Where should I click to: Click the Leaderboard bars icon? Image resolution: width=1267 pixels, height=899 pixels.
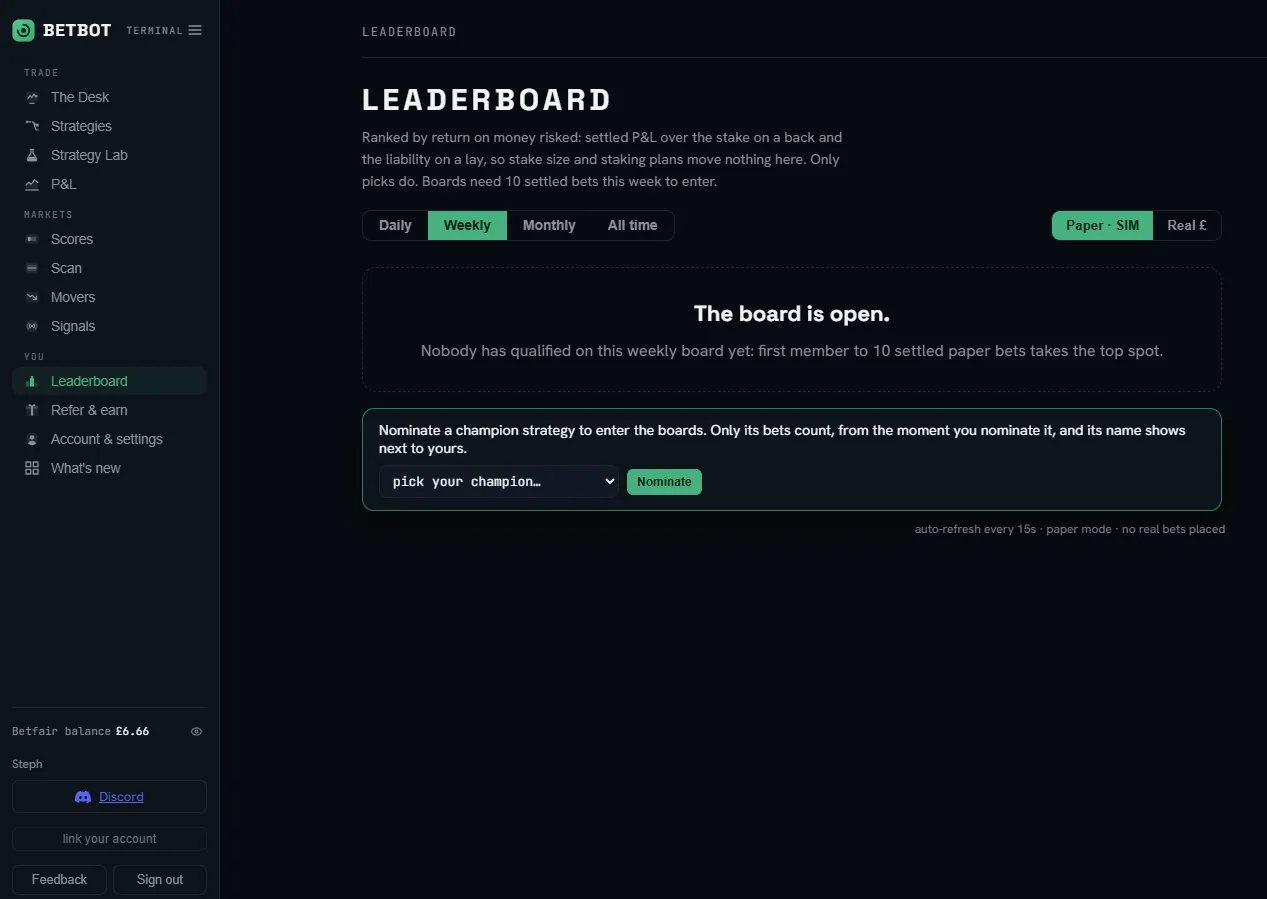(x=32, y=381)
